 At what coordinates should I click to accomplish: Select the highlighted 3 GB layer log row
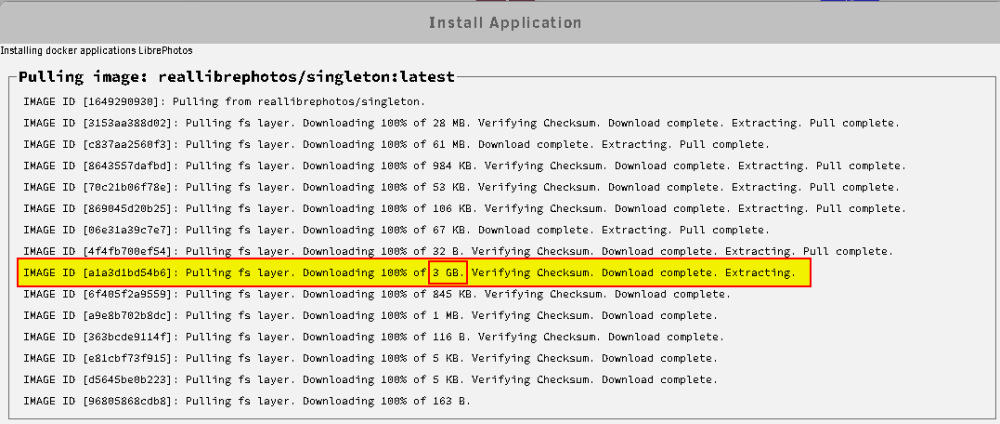[x=414, y=273]
